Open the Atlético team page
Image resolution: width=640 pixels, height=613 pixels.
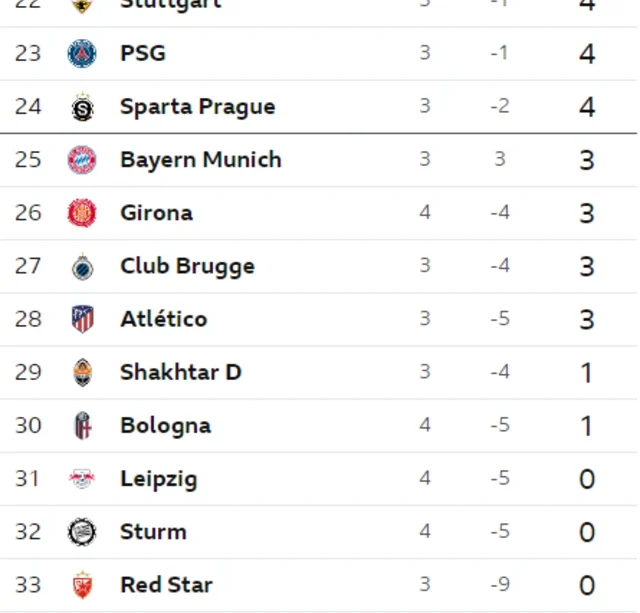click(164, 319)
